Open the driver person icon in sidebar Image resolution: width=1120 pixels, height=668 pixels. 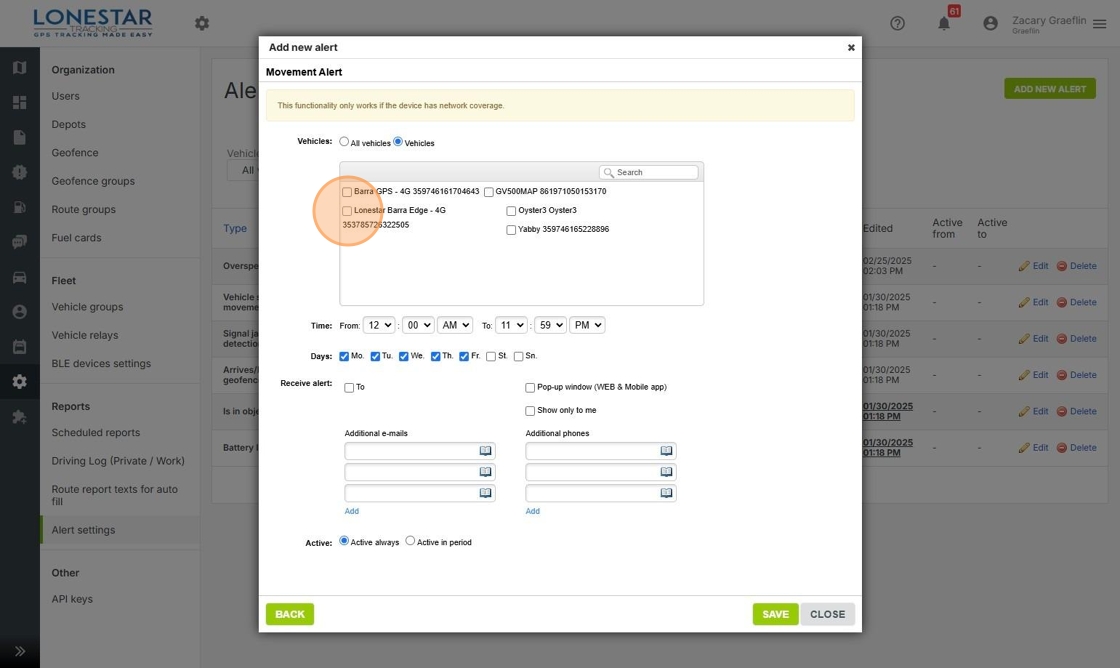(19, 312)
